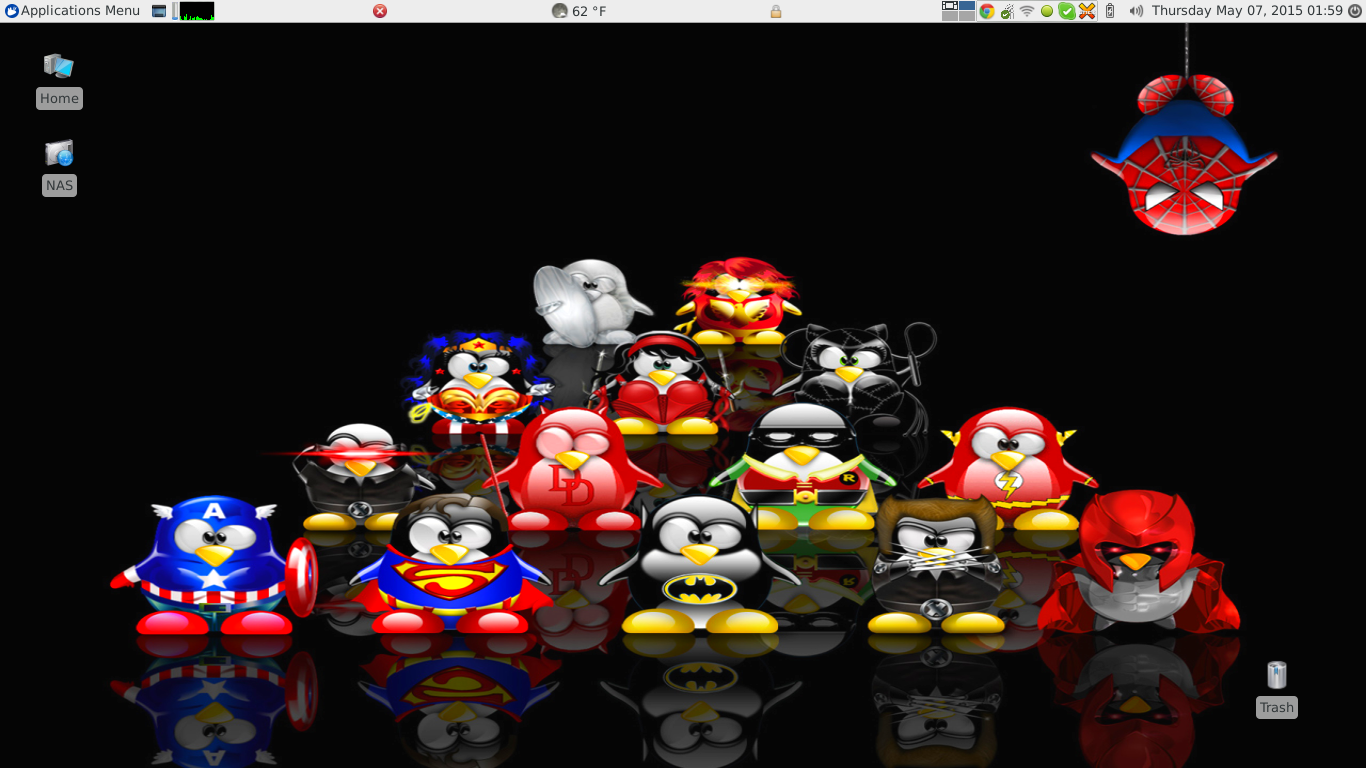This screenshot has width=1366, height=768.
Task: Open the battery power indicator
Action: (x=1110, y=11)
